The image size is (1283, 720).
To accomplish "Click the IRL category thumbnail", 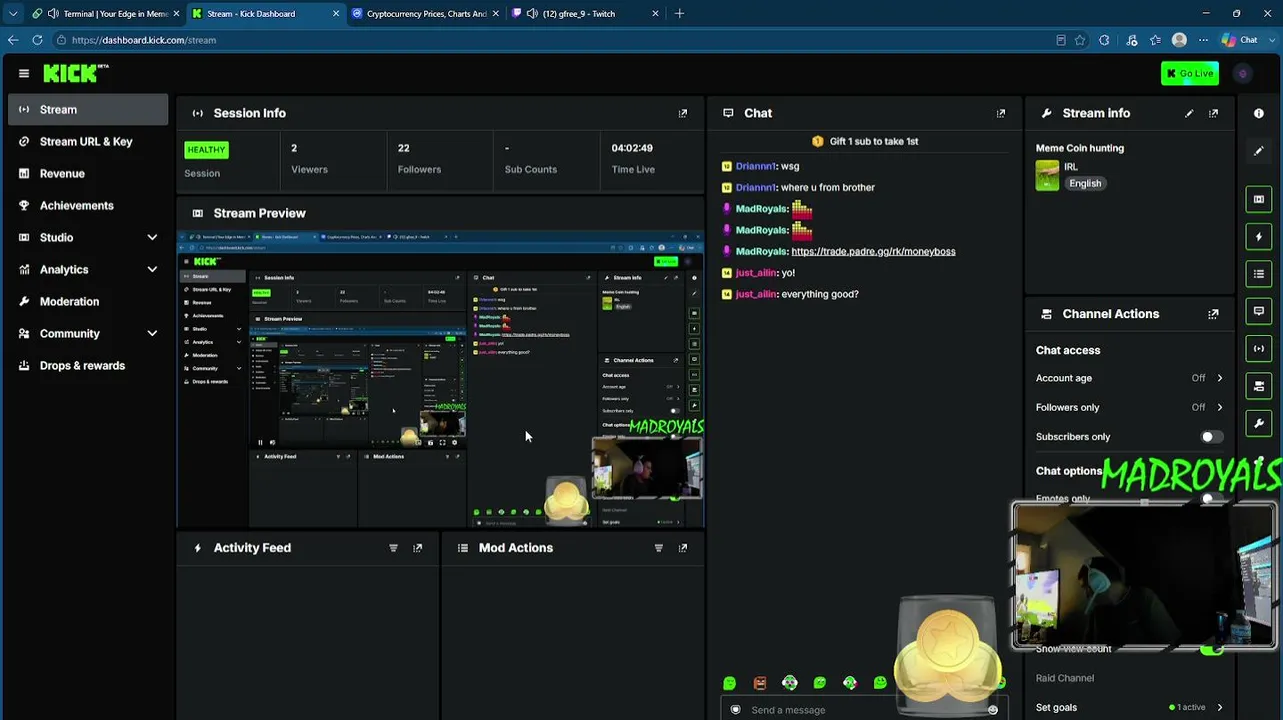I will [1047, 175].
